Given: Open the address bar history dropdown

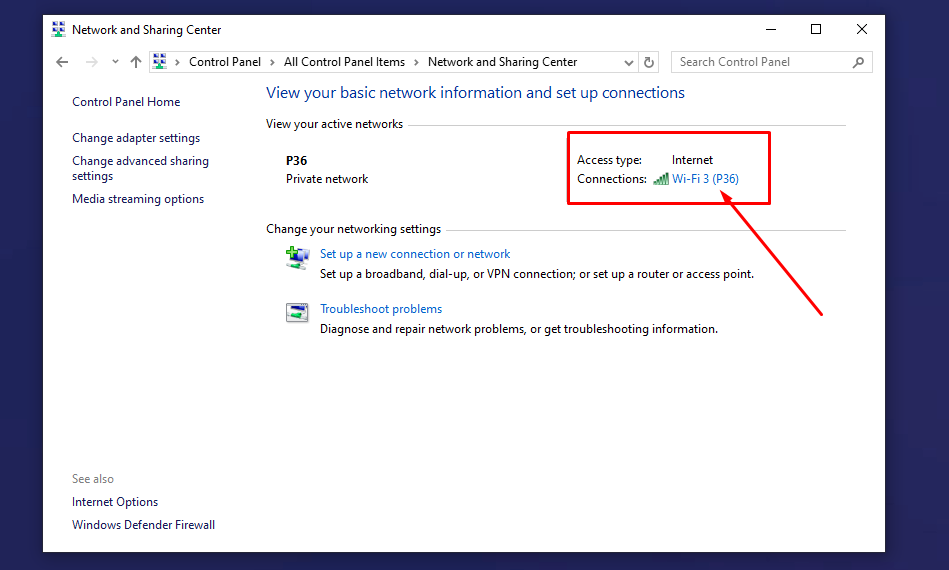Looking at the screenshot, I should [629, 62].
